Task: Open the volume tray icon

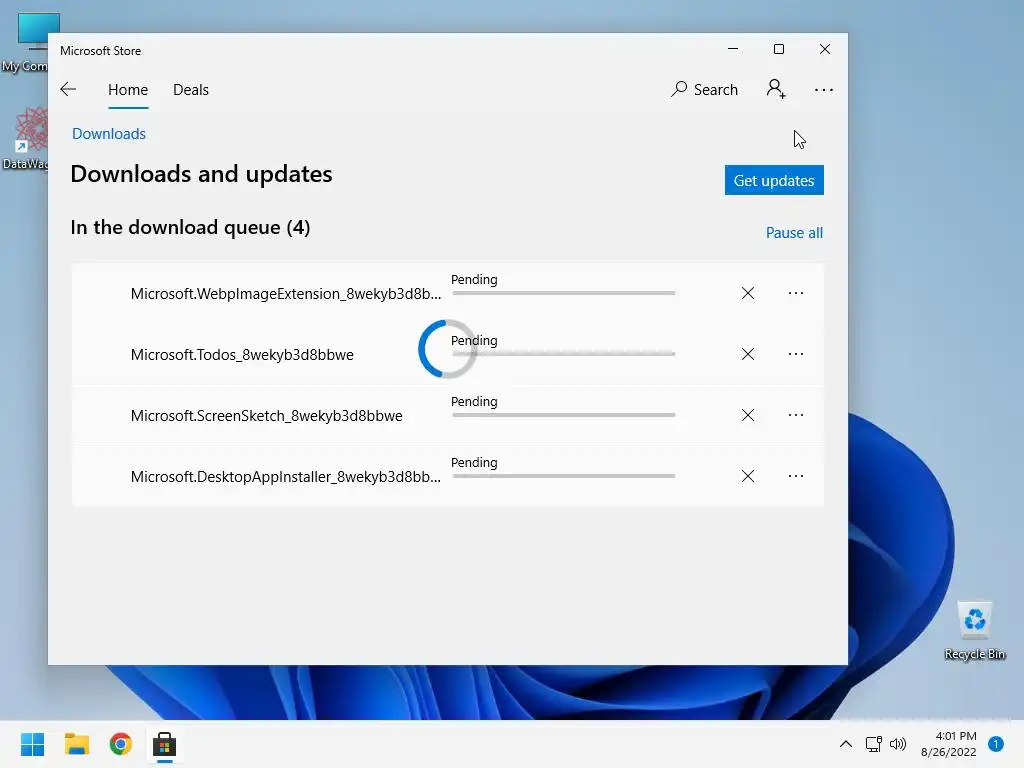Action: [898, 744]
